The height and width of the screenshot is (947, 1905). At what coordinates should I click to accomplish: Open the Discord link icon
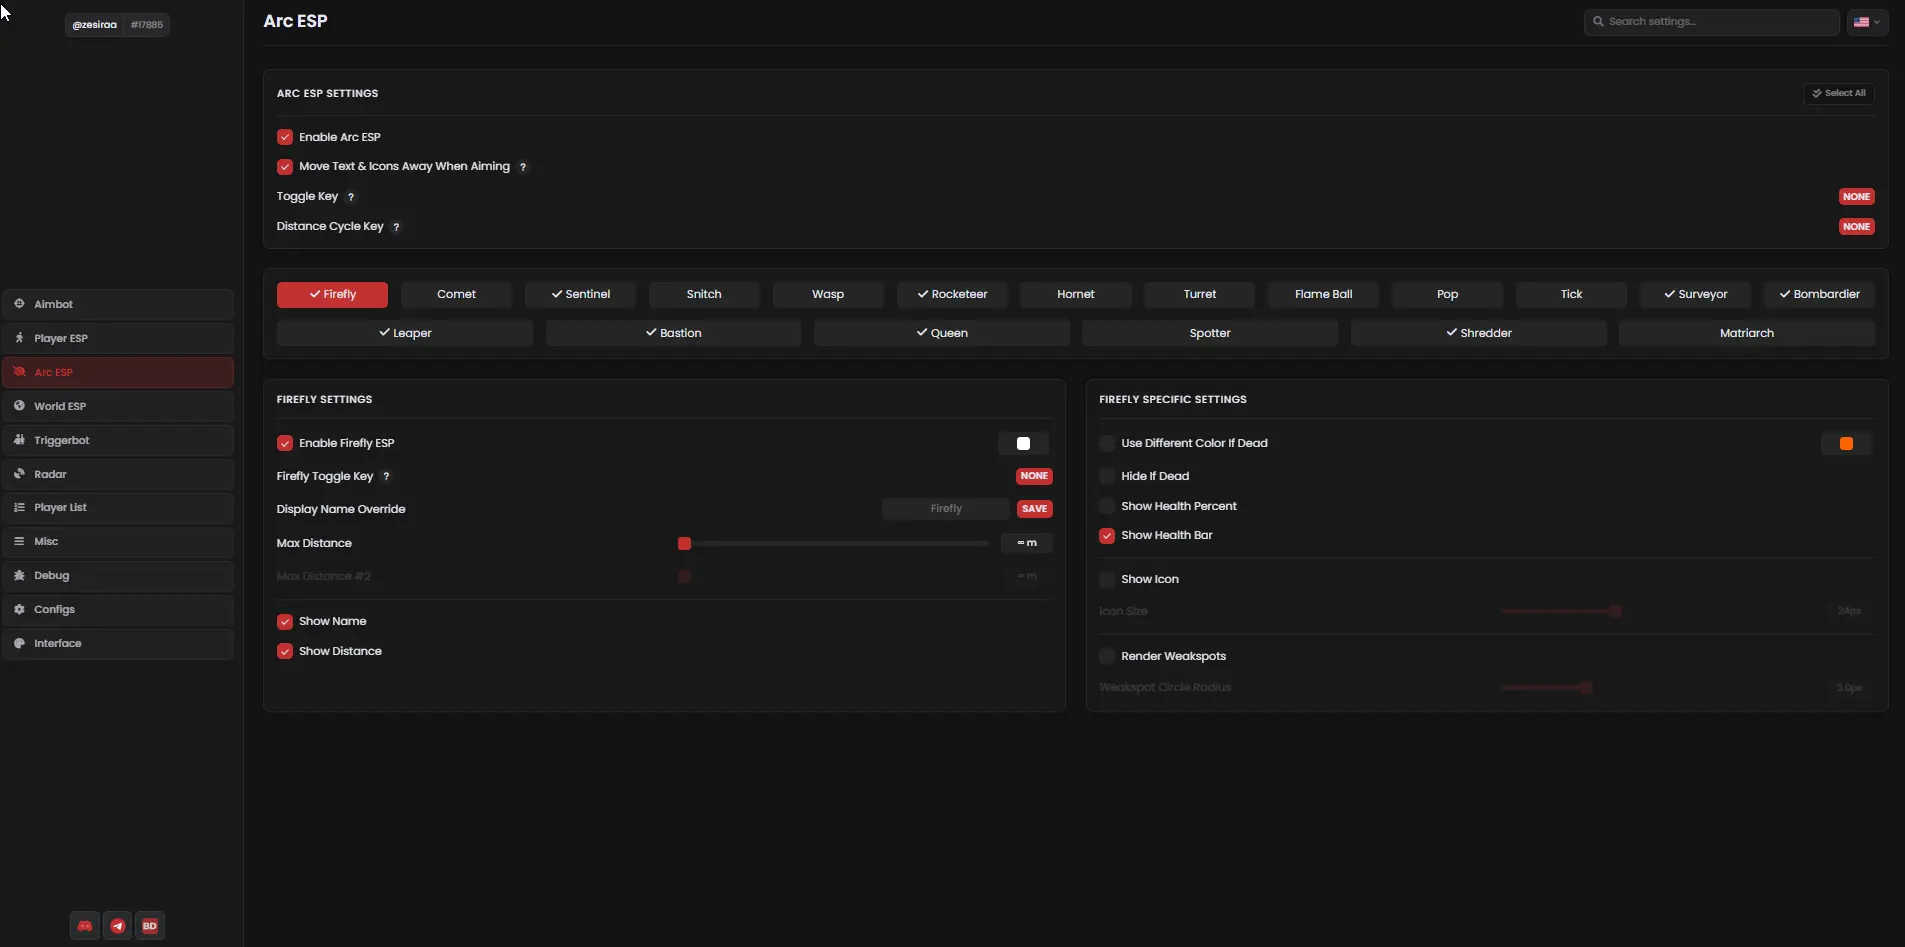(x=85, y=926)
